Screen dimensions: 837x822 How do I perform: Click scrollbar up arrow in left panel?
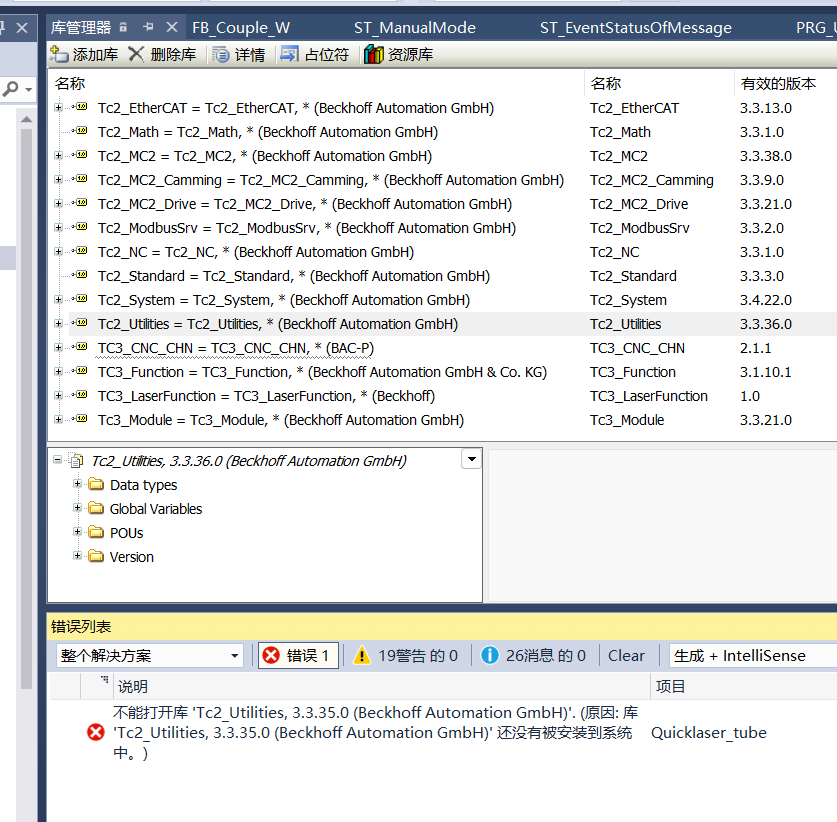26,120
